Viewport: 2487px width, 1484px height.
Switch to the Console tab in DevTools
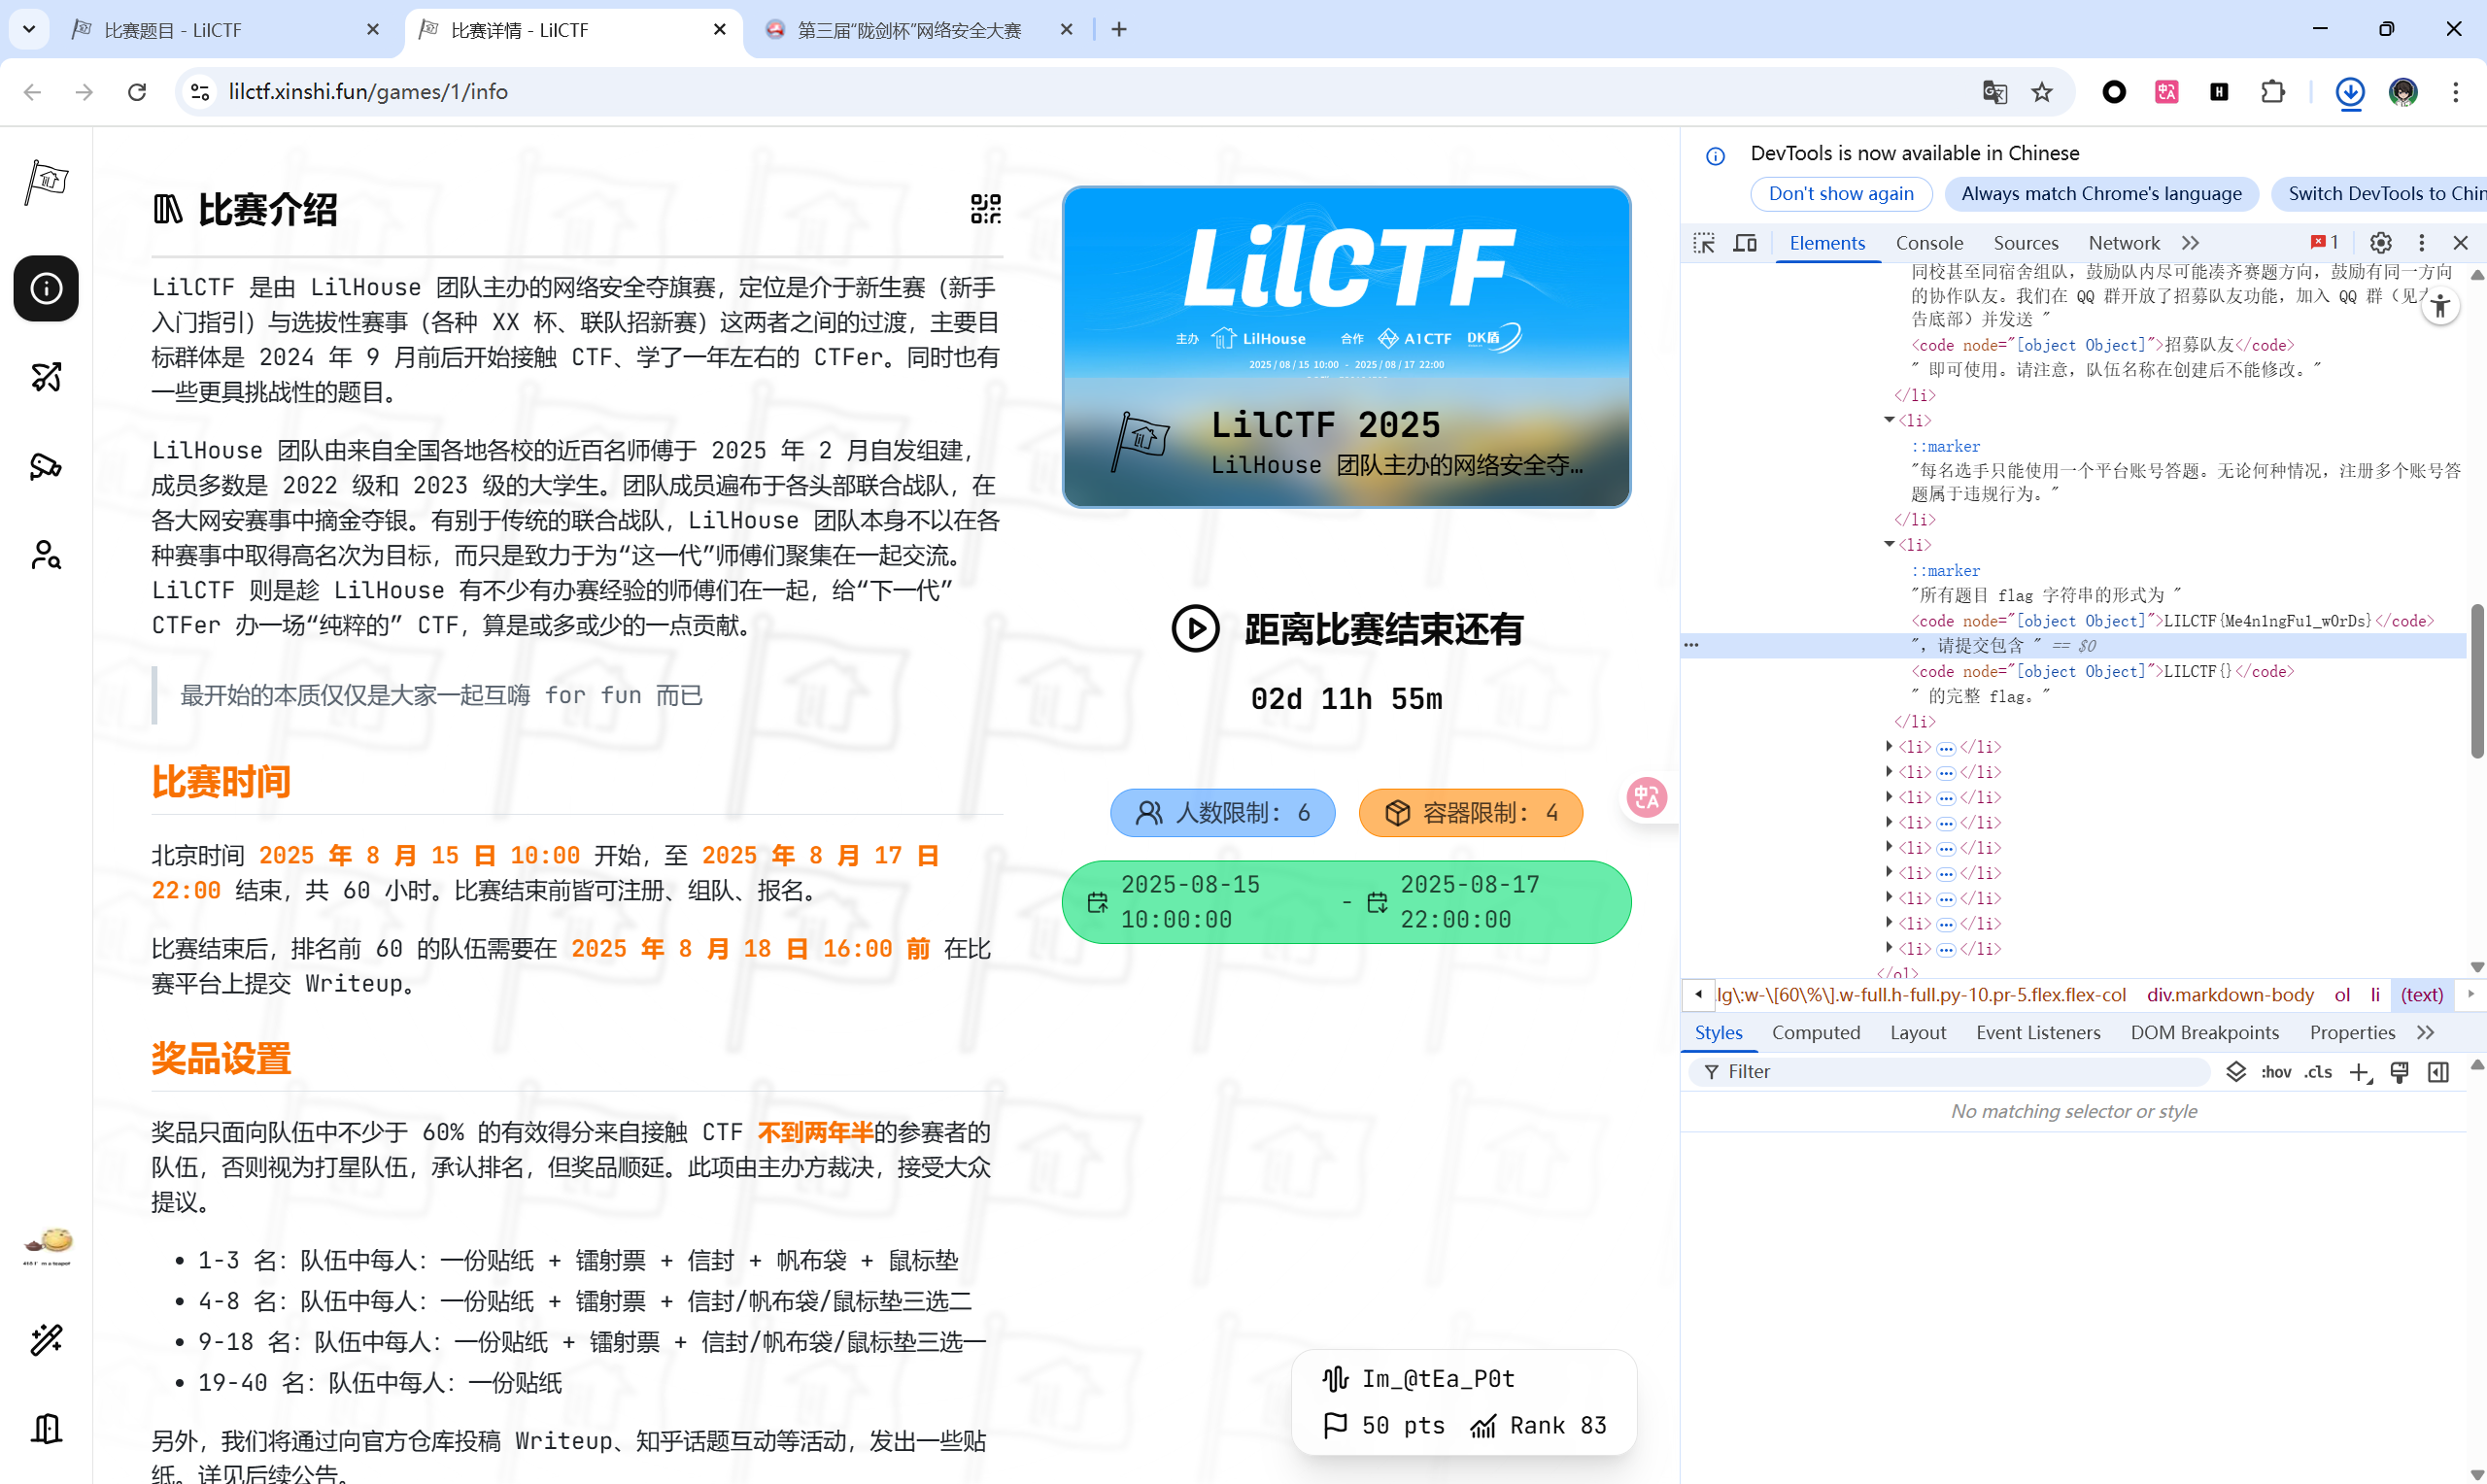[1928, 243]
